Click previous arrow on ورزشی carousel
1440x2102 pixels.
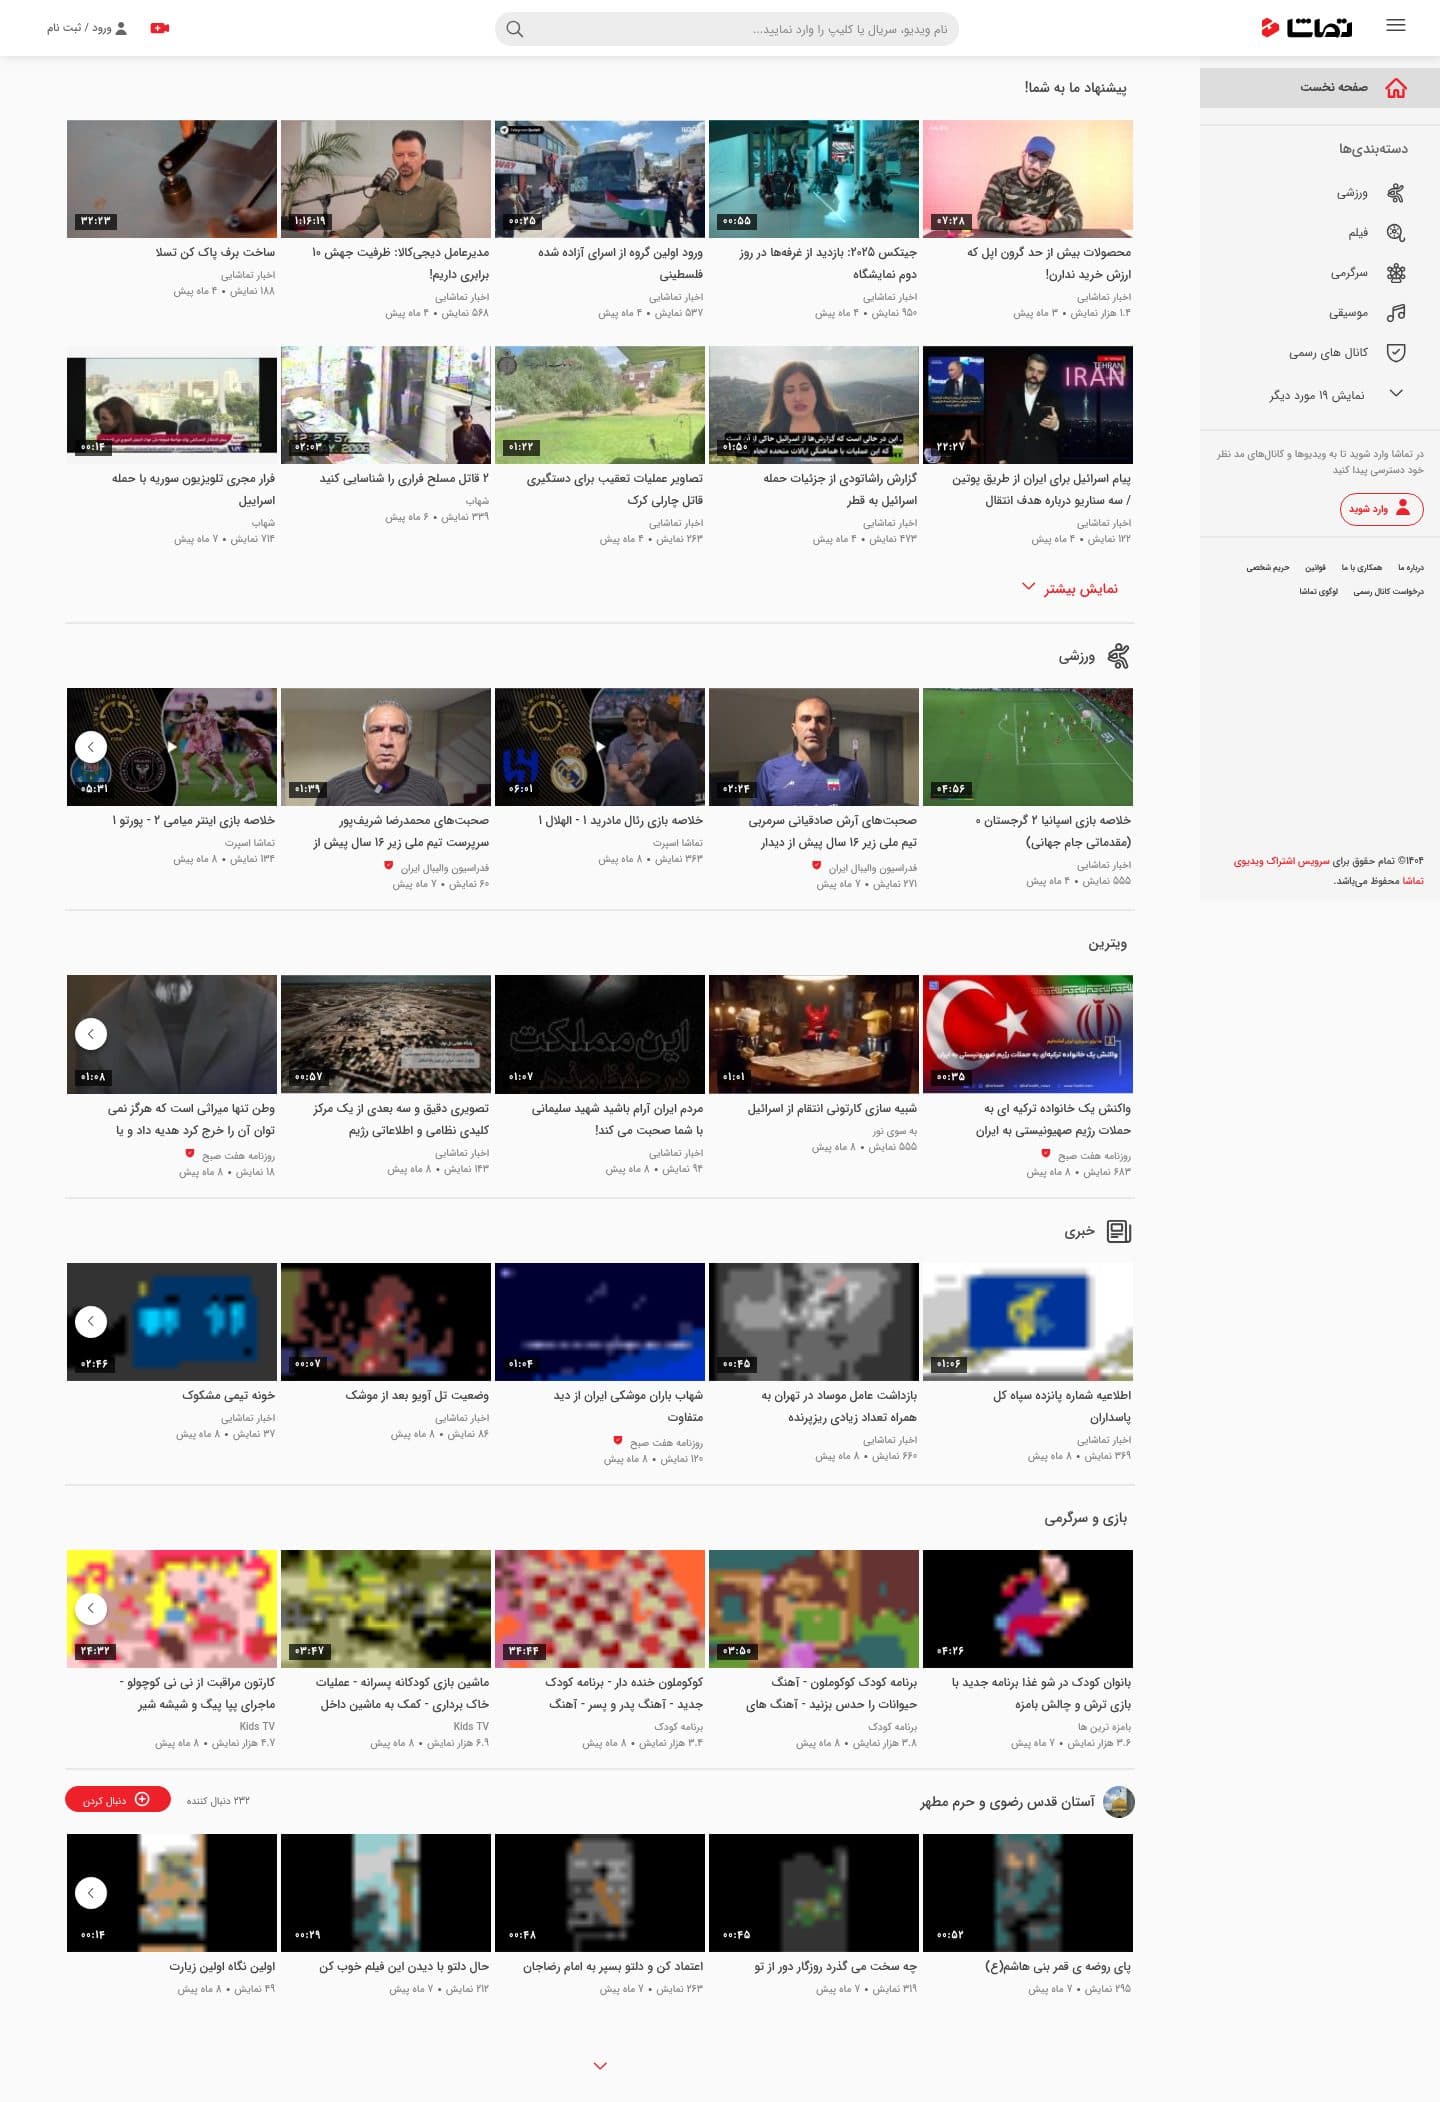[91, 747]
